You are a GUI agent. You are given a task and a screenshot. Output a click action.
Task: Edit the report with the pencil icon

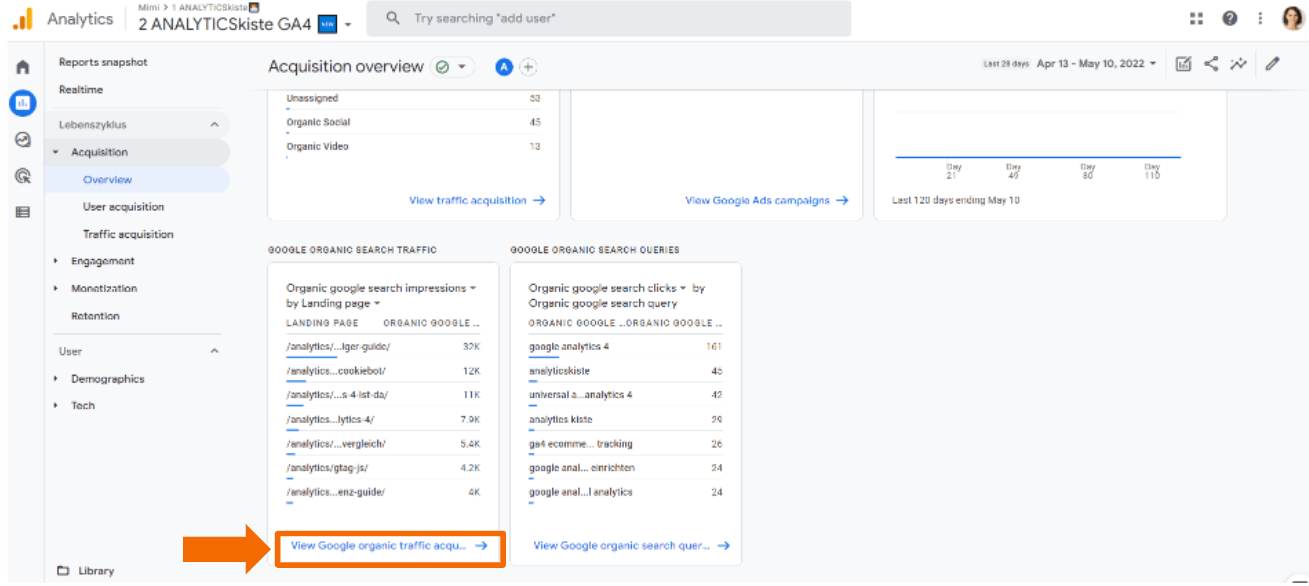(x=1272, y=63)
